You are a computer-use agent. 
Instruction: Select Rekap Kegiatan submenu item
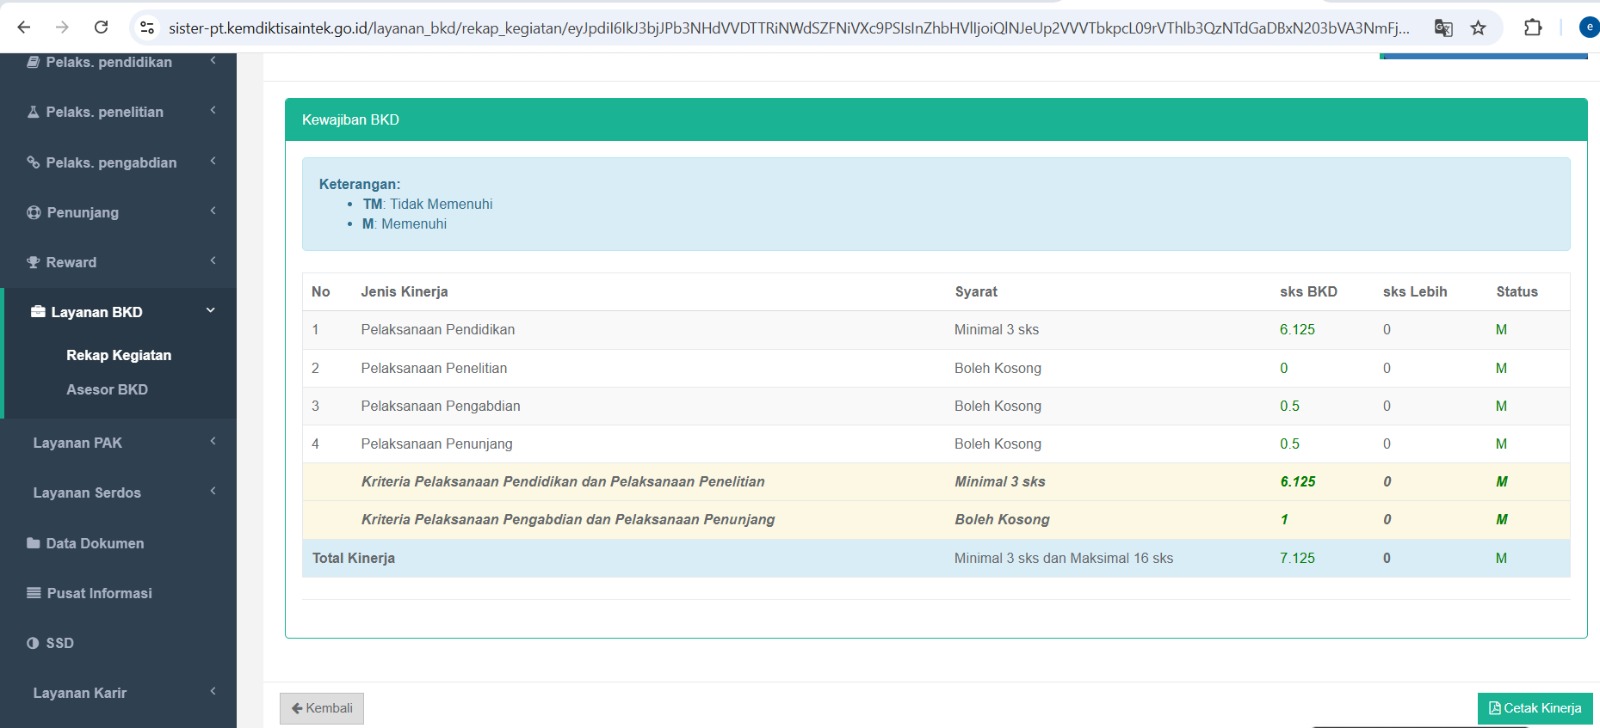(119, 355)
